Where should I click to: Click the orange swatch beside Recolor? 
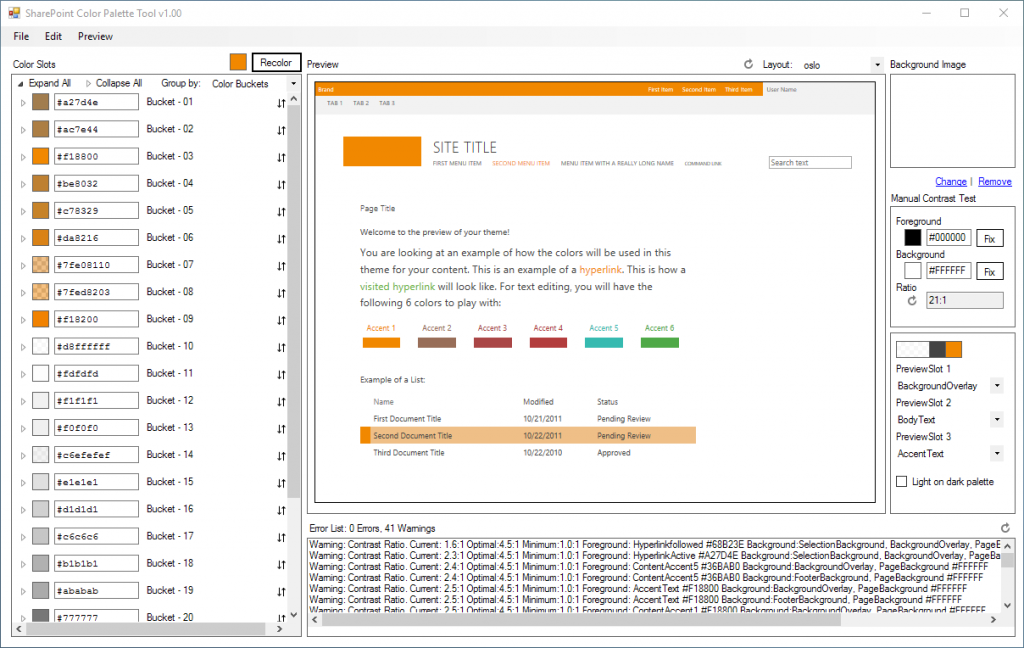(237, 61)
